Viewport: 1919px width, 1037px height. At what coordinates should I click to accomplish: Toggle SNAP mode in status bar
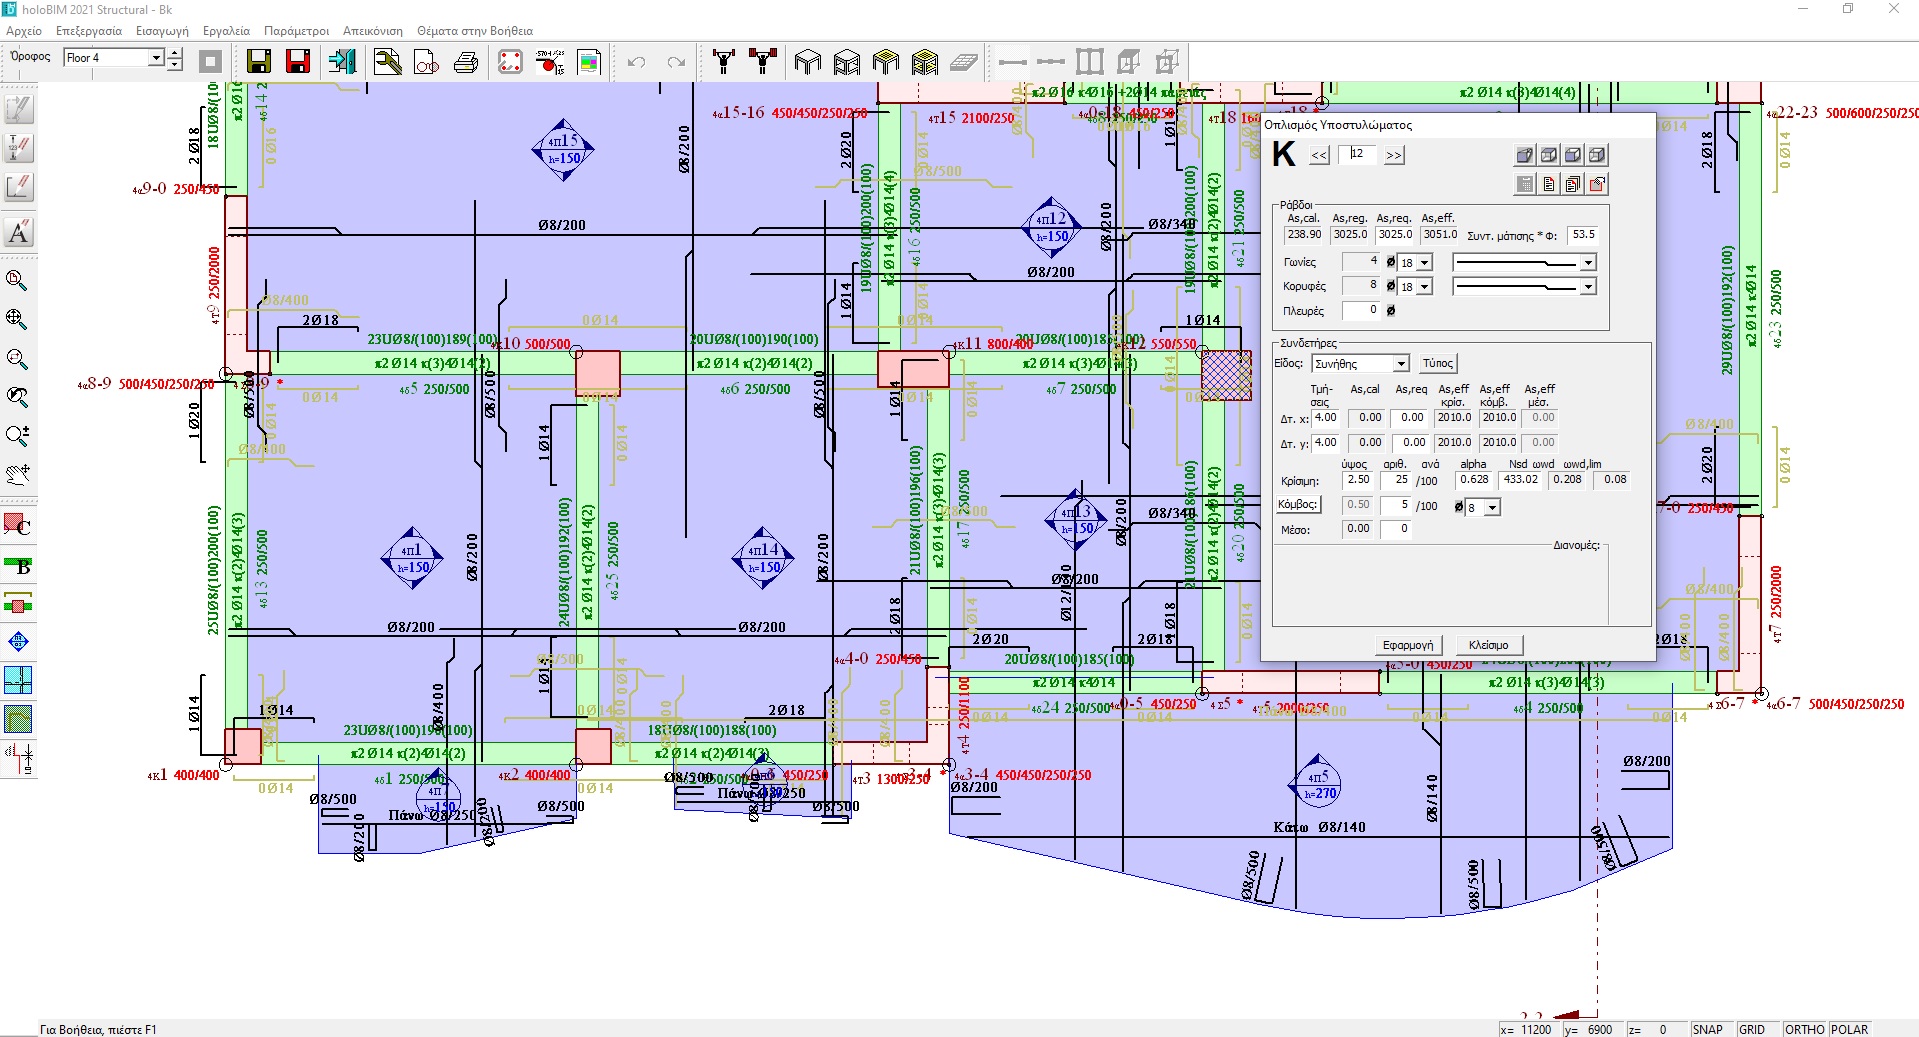(1708, 1029)
